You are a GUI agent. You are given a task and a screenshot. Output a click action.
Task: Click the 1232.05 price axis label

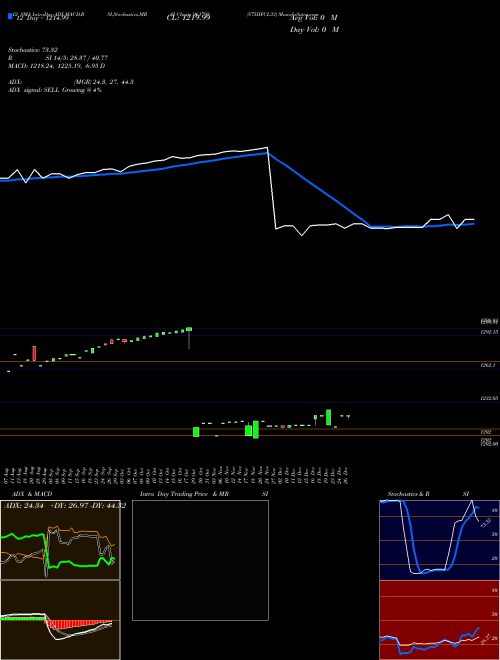click(490, 398)
